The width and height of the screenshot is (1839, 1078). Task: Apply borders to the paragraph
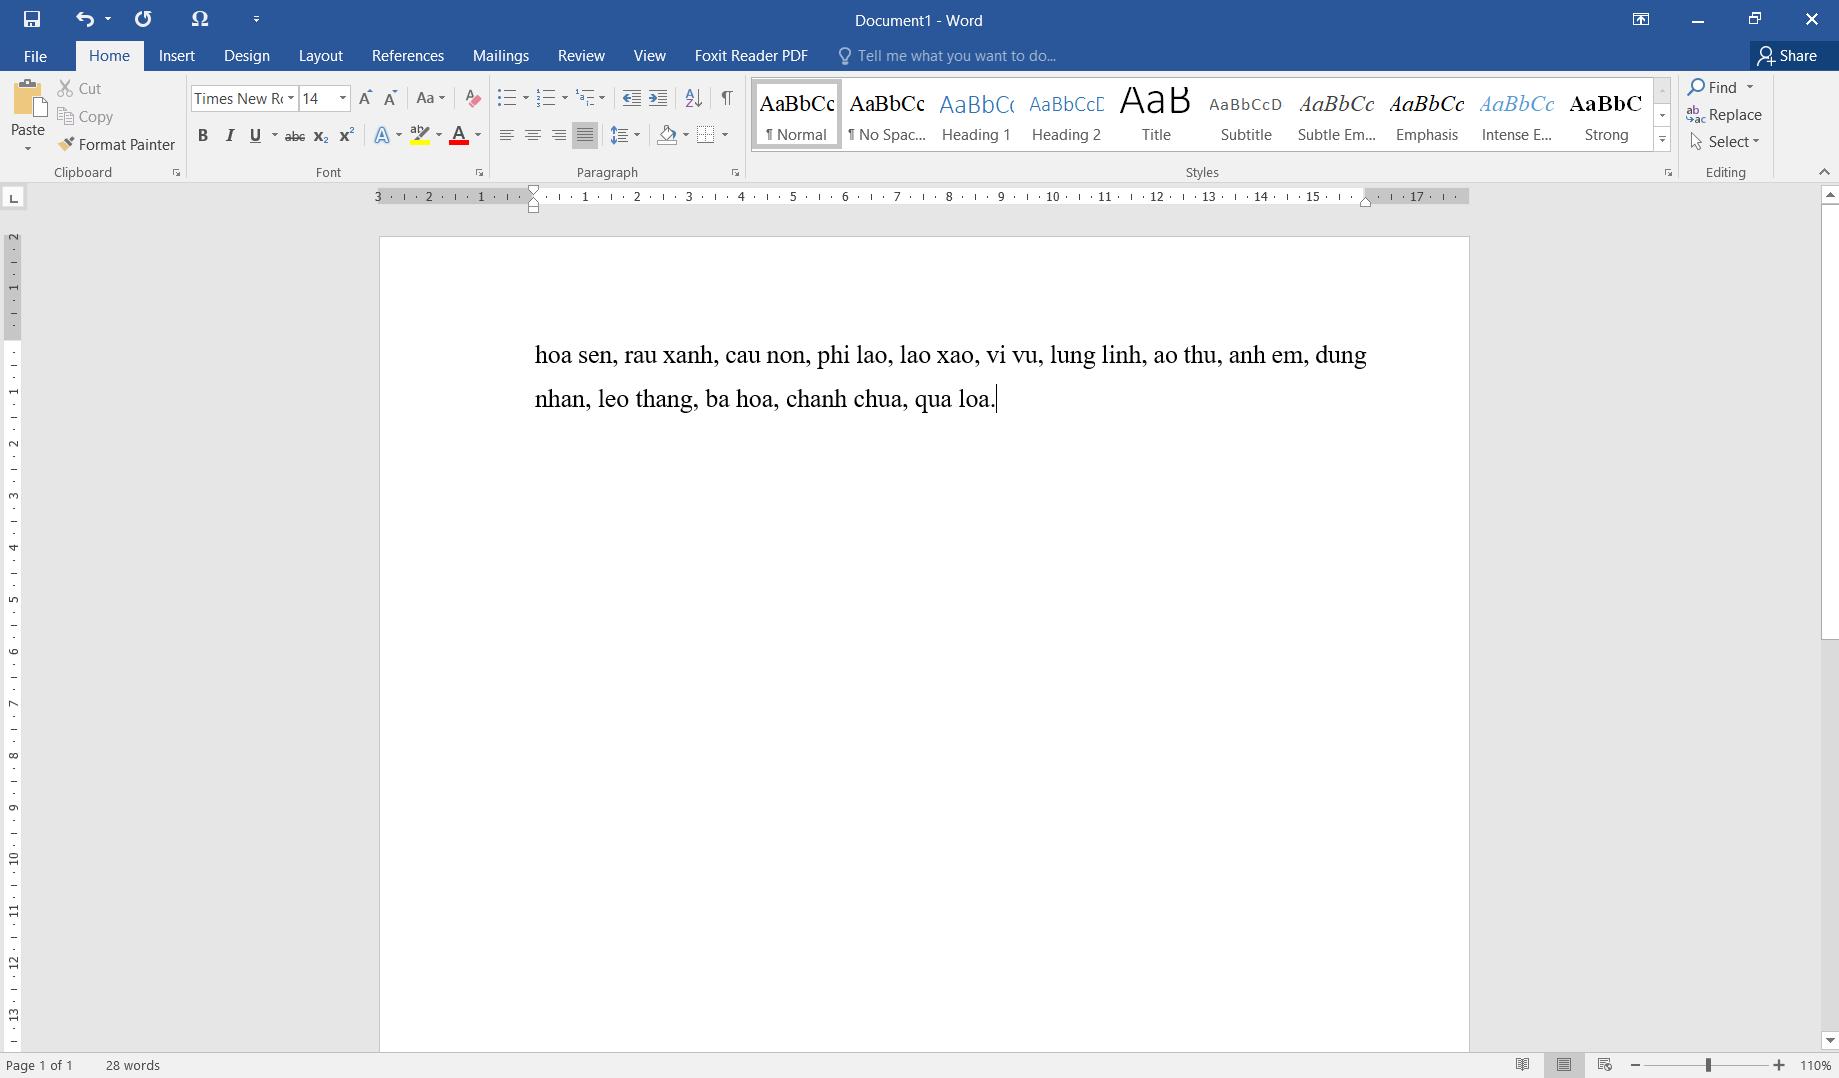coord(705,135)
